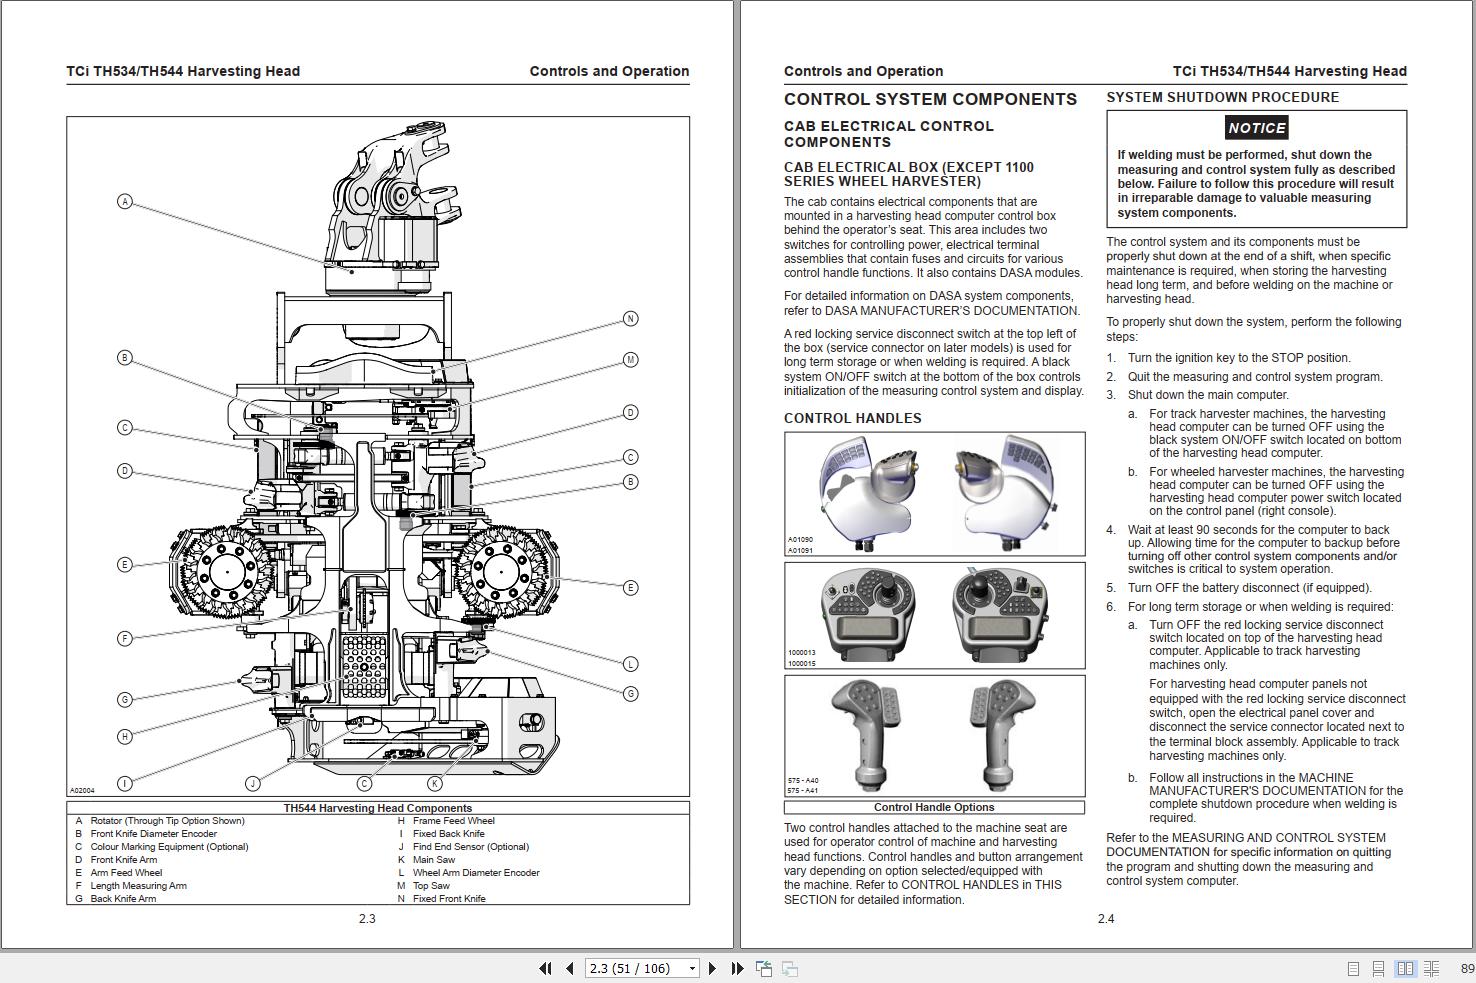This screenshot has width=1476, height=983.
Task: Jump to the last page
Action: [737, 969]
